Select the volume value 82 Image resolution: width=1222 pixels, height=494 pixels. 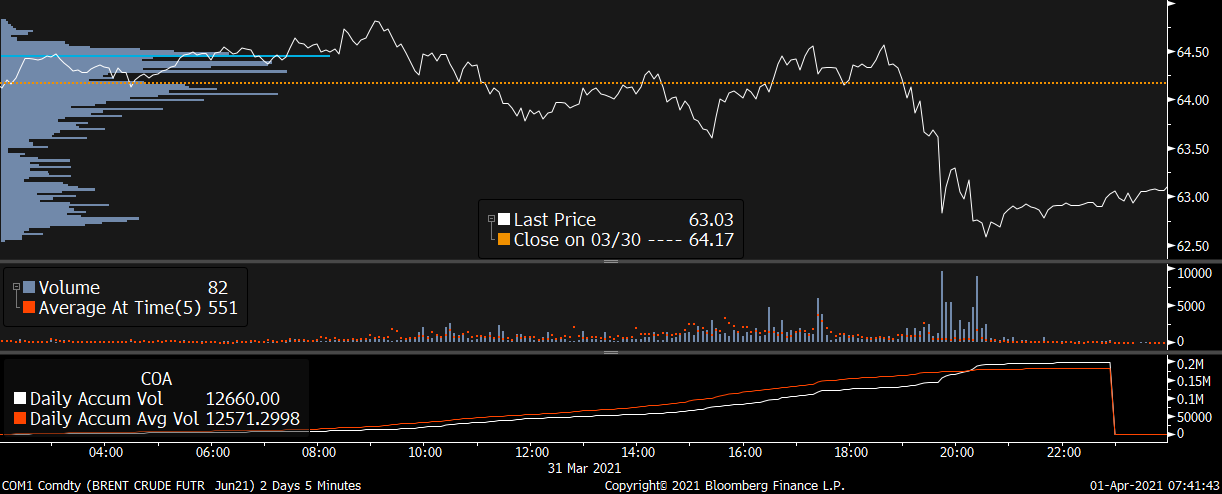tap(219, 288)
